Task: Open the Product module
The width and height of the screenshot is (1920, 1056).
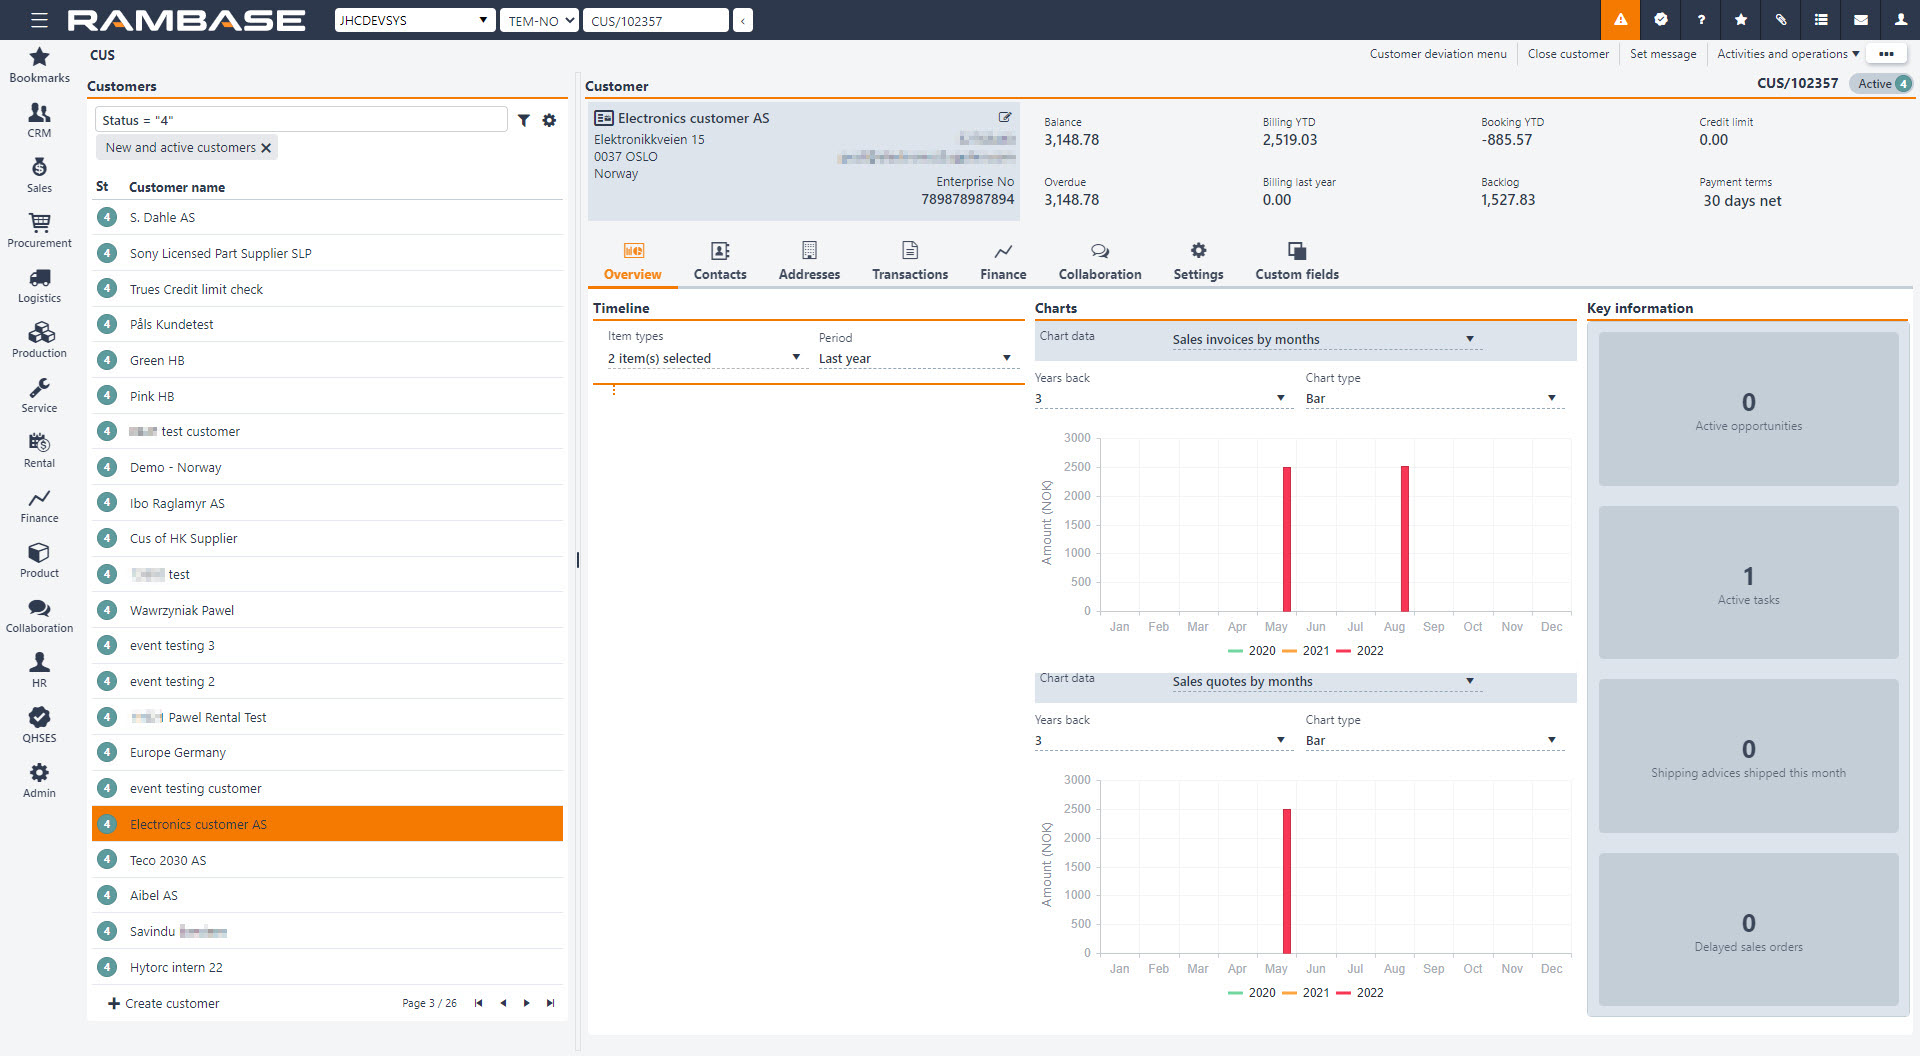Action: 39,560
